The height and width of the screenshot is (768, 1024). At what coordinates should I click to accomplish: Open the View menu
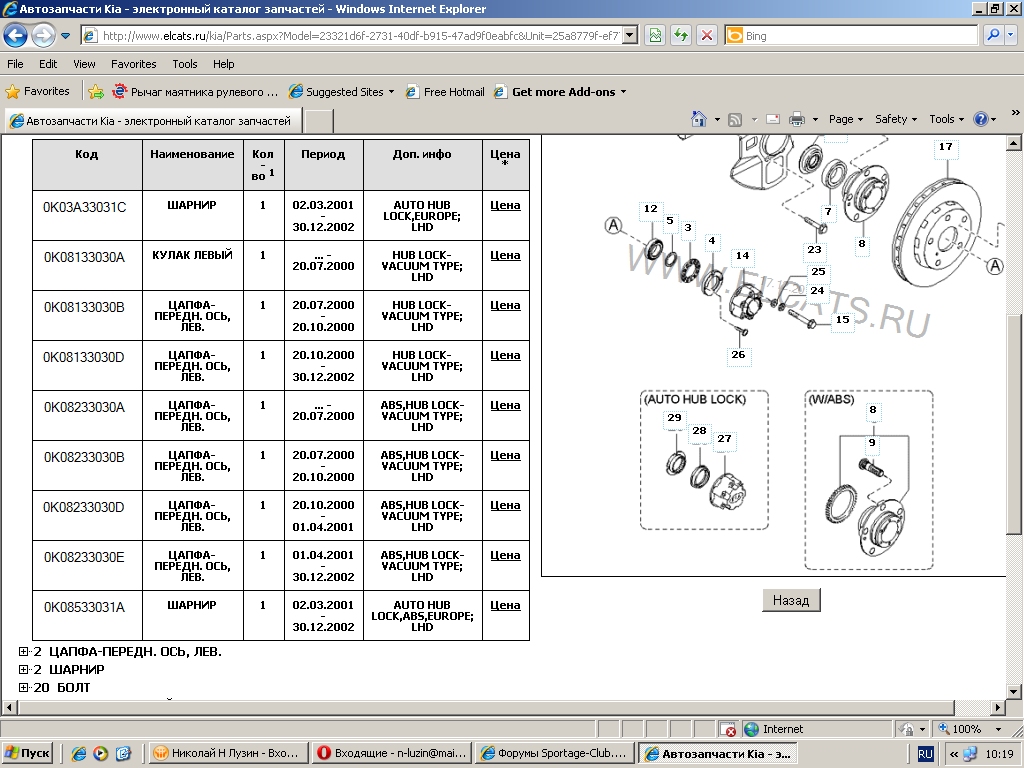[x=84, y=64]
